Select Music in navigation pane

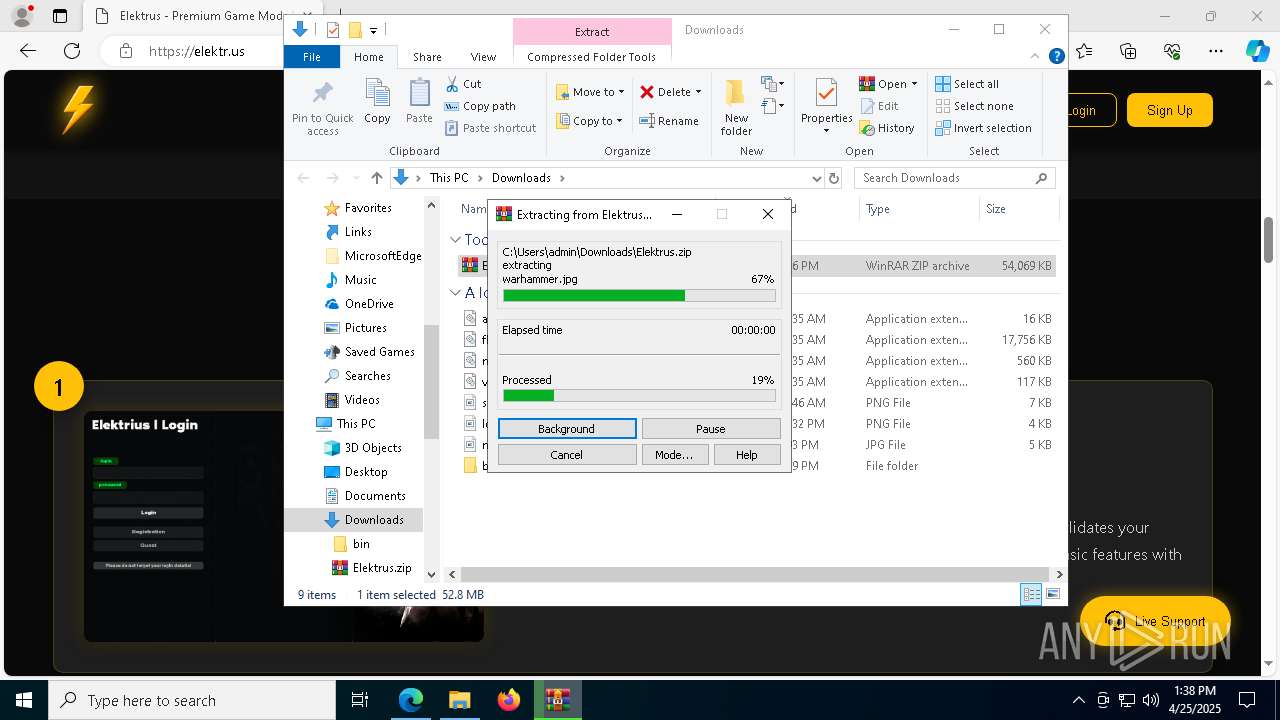click(x=361, y=280)
